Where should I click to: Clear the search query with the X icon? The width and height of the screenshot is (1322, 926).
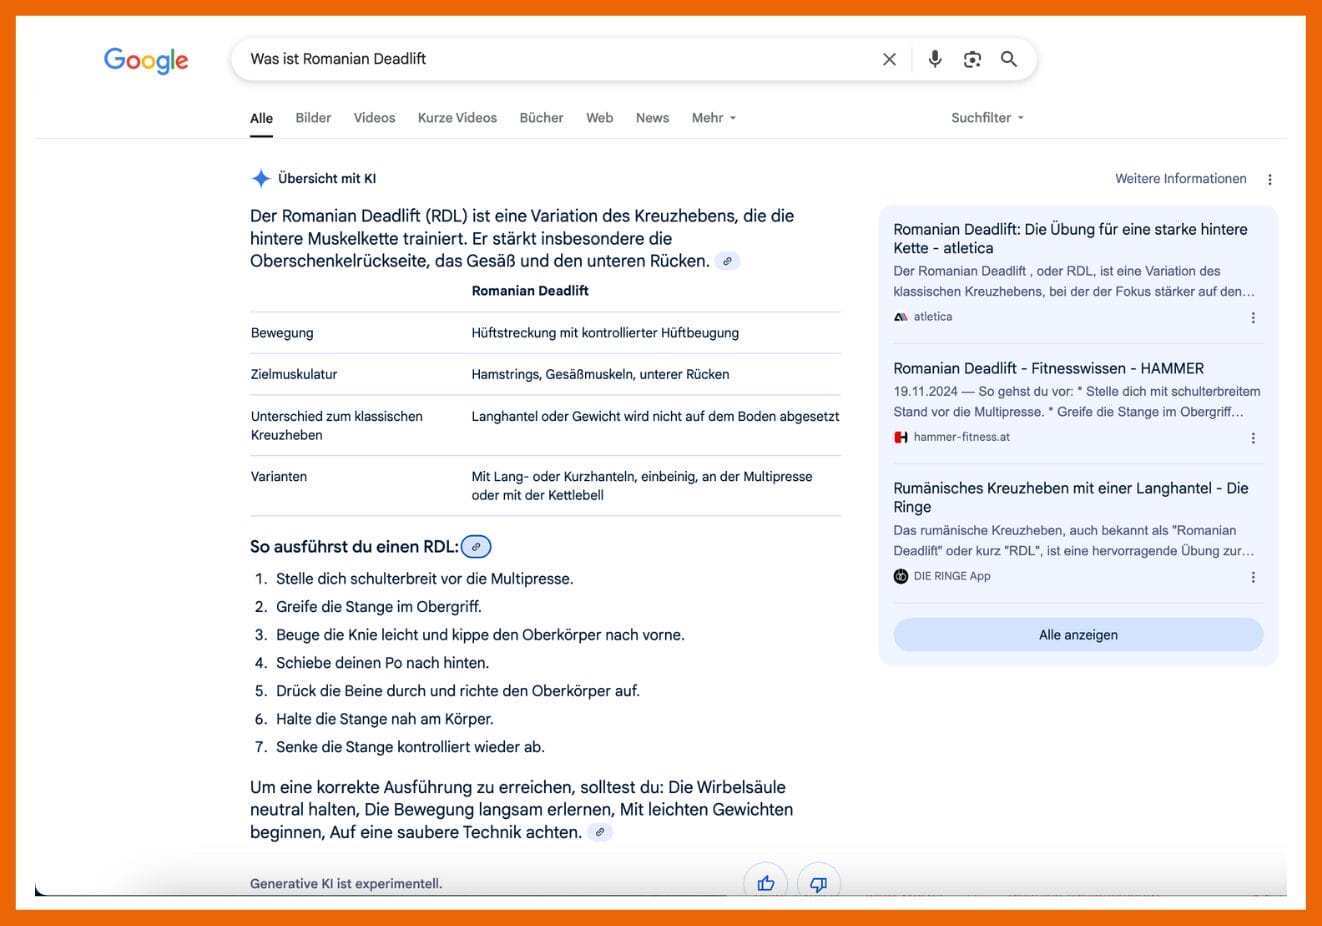pyautogui.click(x=888, y=59)
